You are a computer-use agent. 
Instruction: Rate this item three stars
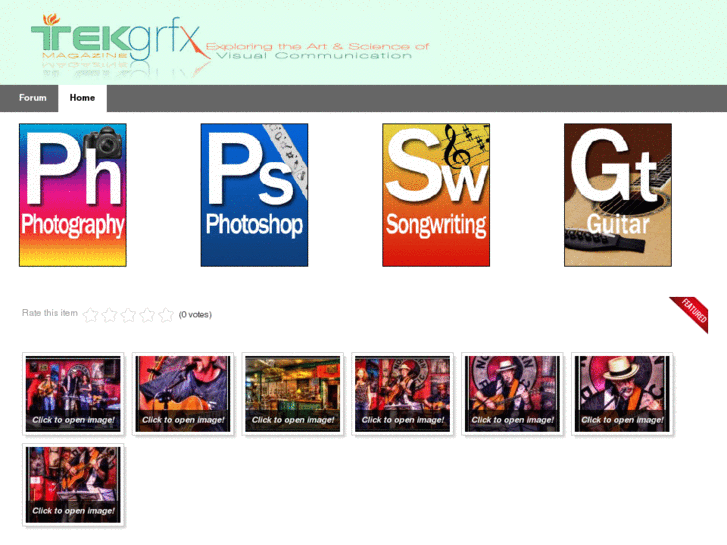(x=128, y=315)
